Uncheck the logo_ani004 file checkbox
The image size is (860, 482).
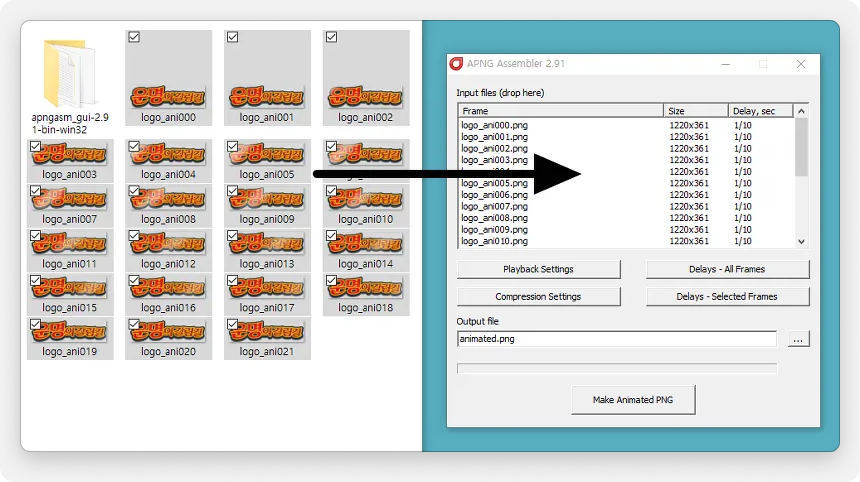(x=134, y=146)
